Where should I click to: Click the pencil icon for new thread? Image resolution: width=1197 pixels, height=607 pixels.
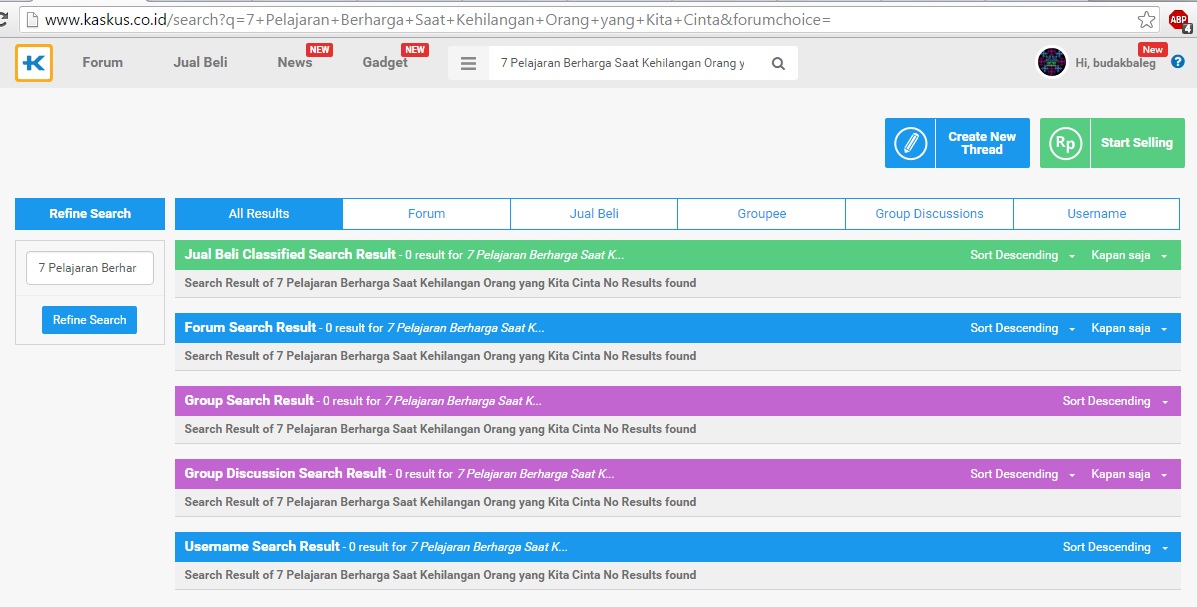[x=910, y=143]
